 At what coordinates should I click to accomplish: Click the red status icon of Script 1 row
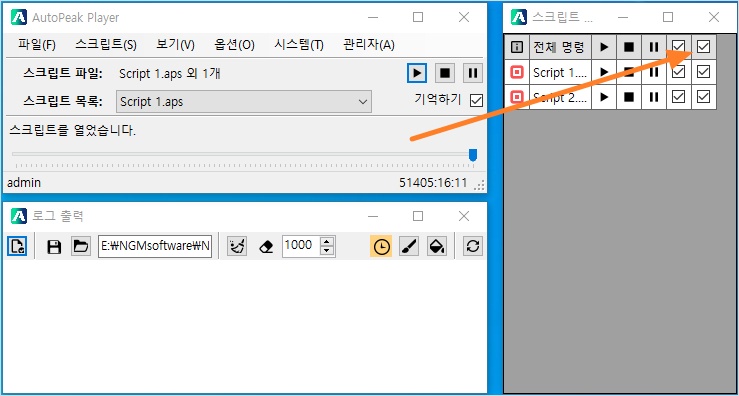point(517,72)
